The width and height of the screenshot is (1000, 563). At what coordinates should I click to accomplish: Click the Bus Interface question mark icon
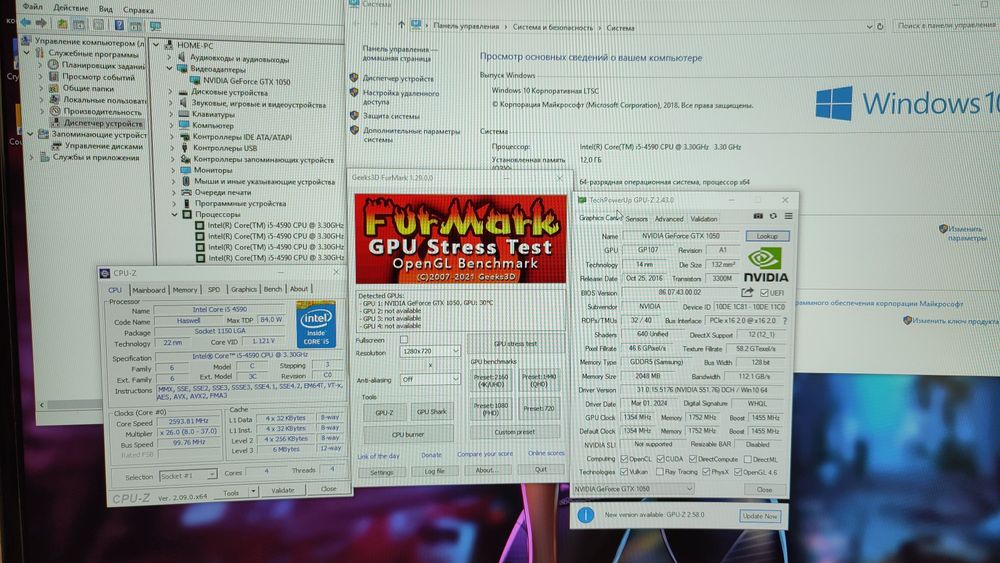(784, 321)
